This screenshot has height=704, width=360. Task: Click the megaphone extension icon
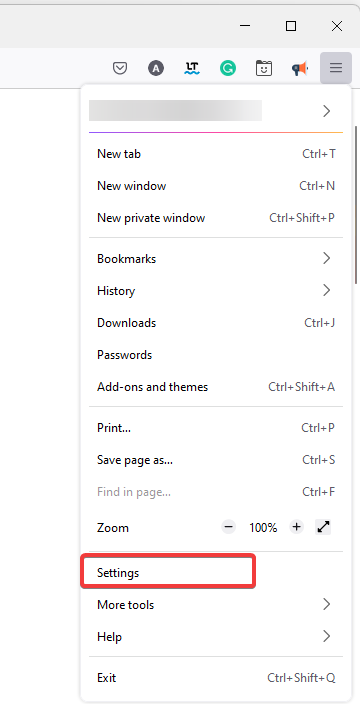point(300,68)
